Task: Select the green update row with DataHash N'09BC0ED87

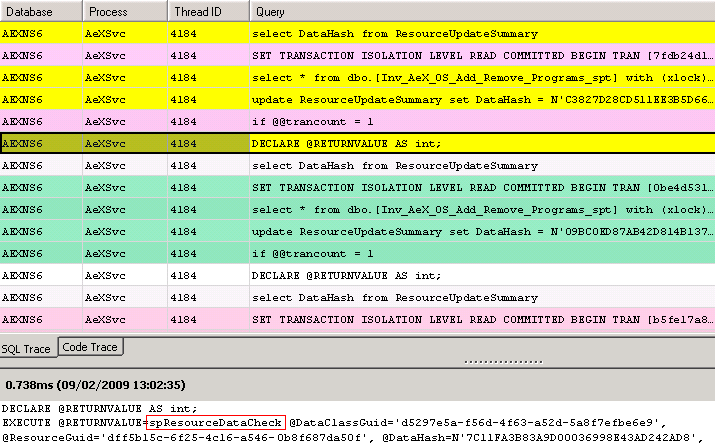Action: coord(480,231)
